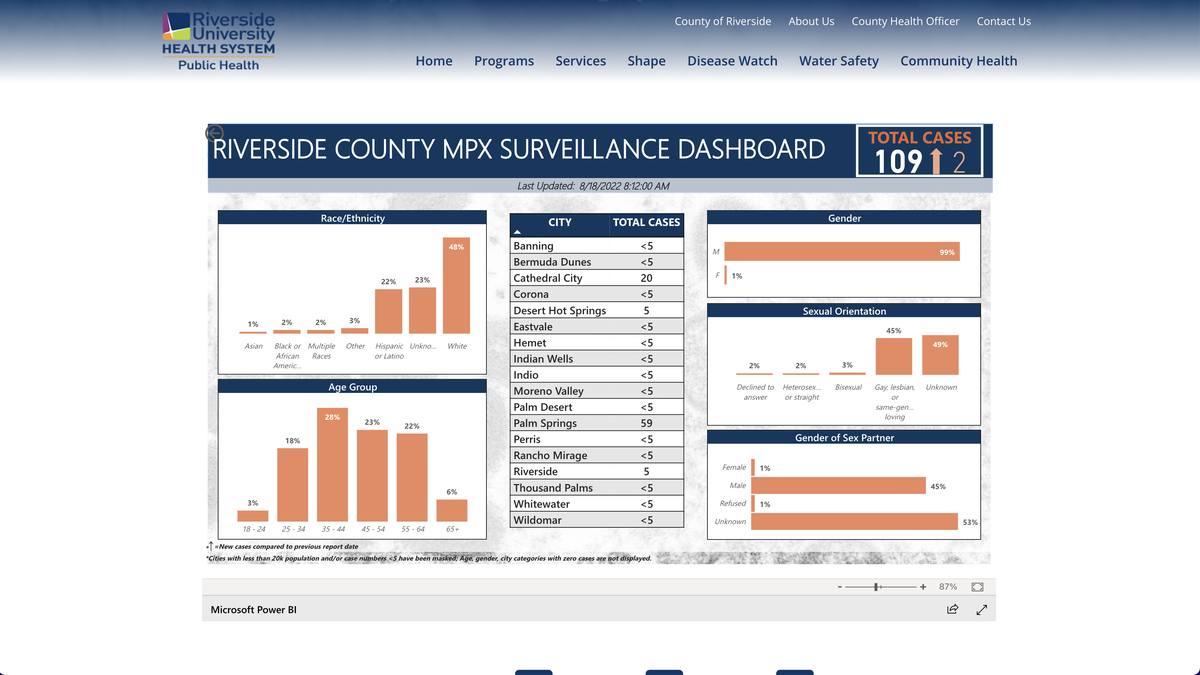1200x675 pixels.
Task: Open the Programs menu
Action: click(504, 61)
